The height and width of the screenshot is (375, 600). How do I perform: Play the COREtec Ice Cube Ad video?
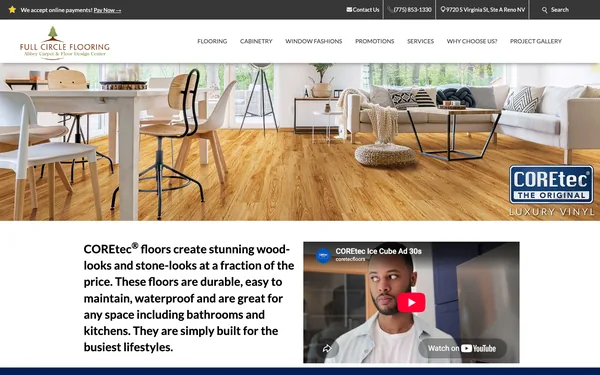tap(411, 302)
